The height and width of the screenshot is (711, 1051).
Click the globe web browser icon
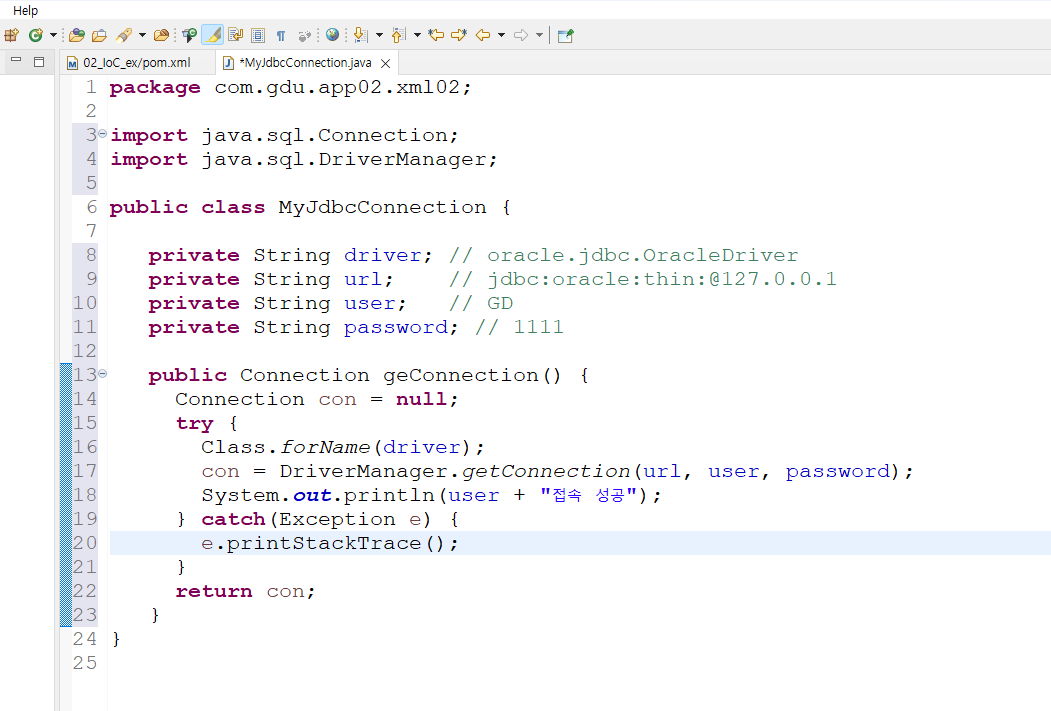pyautogui.click(x=332, y=36)
